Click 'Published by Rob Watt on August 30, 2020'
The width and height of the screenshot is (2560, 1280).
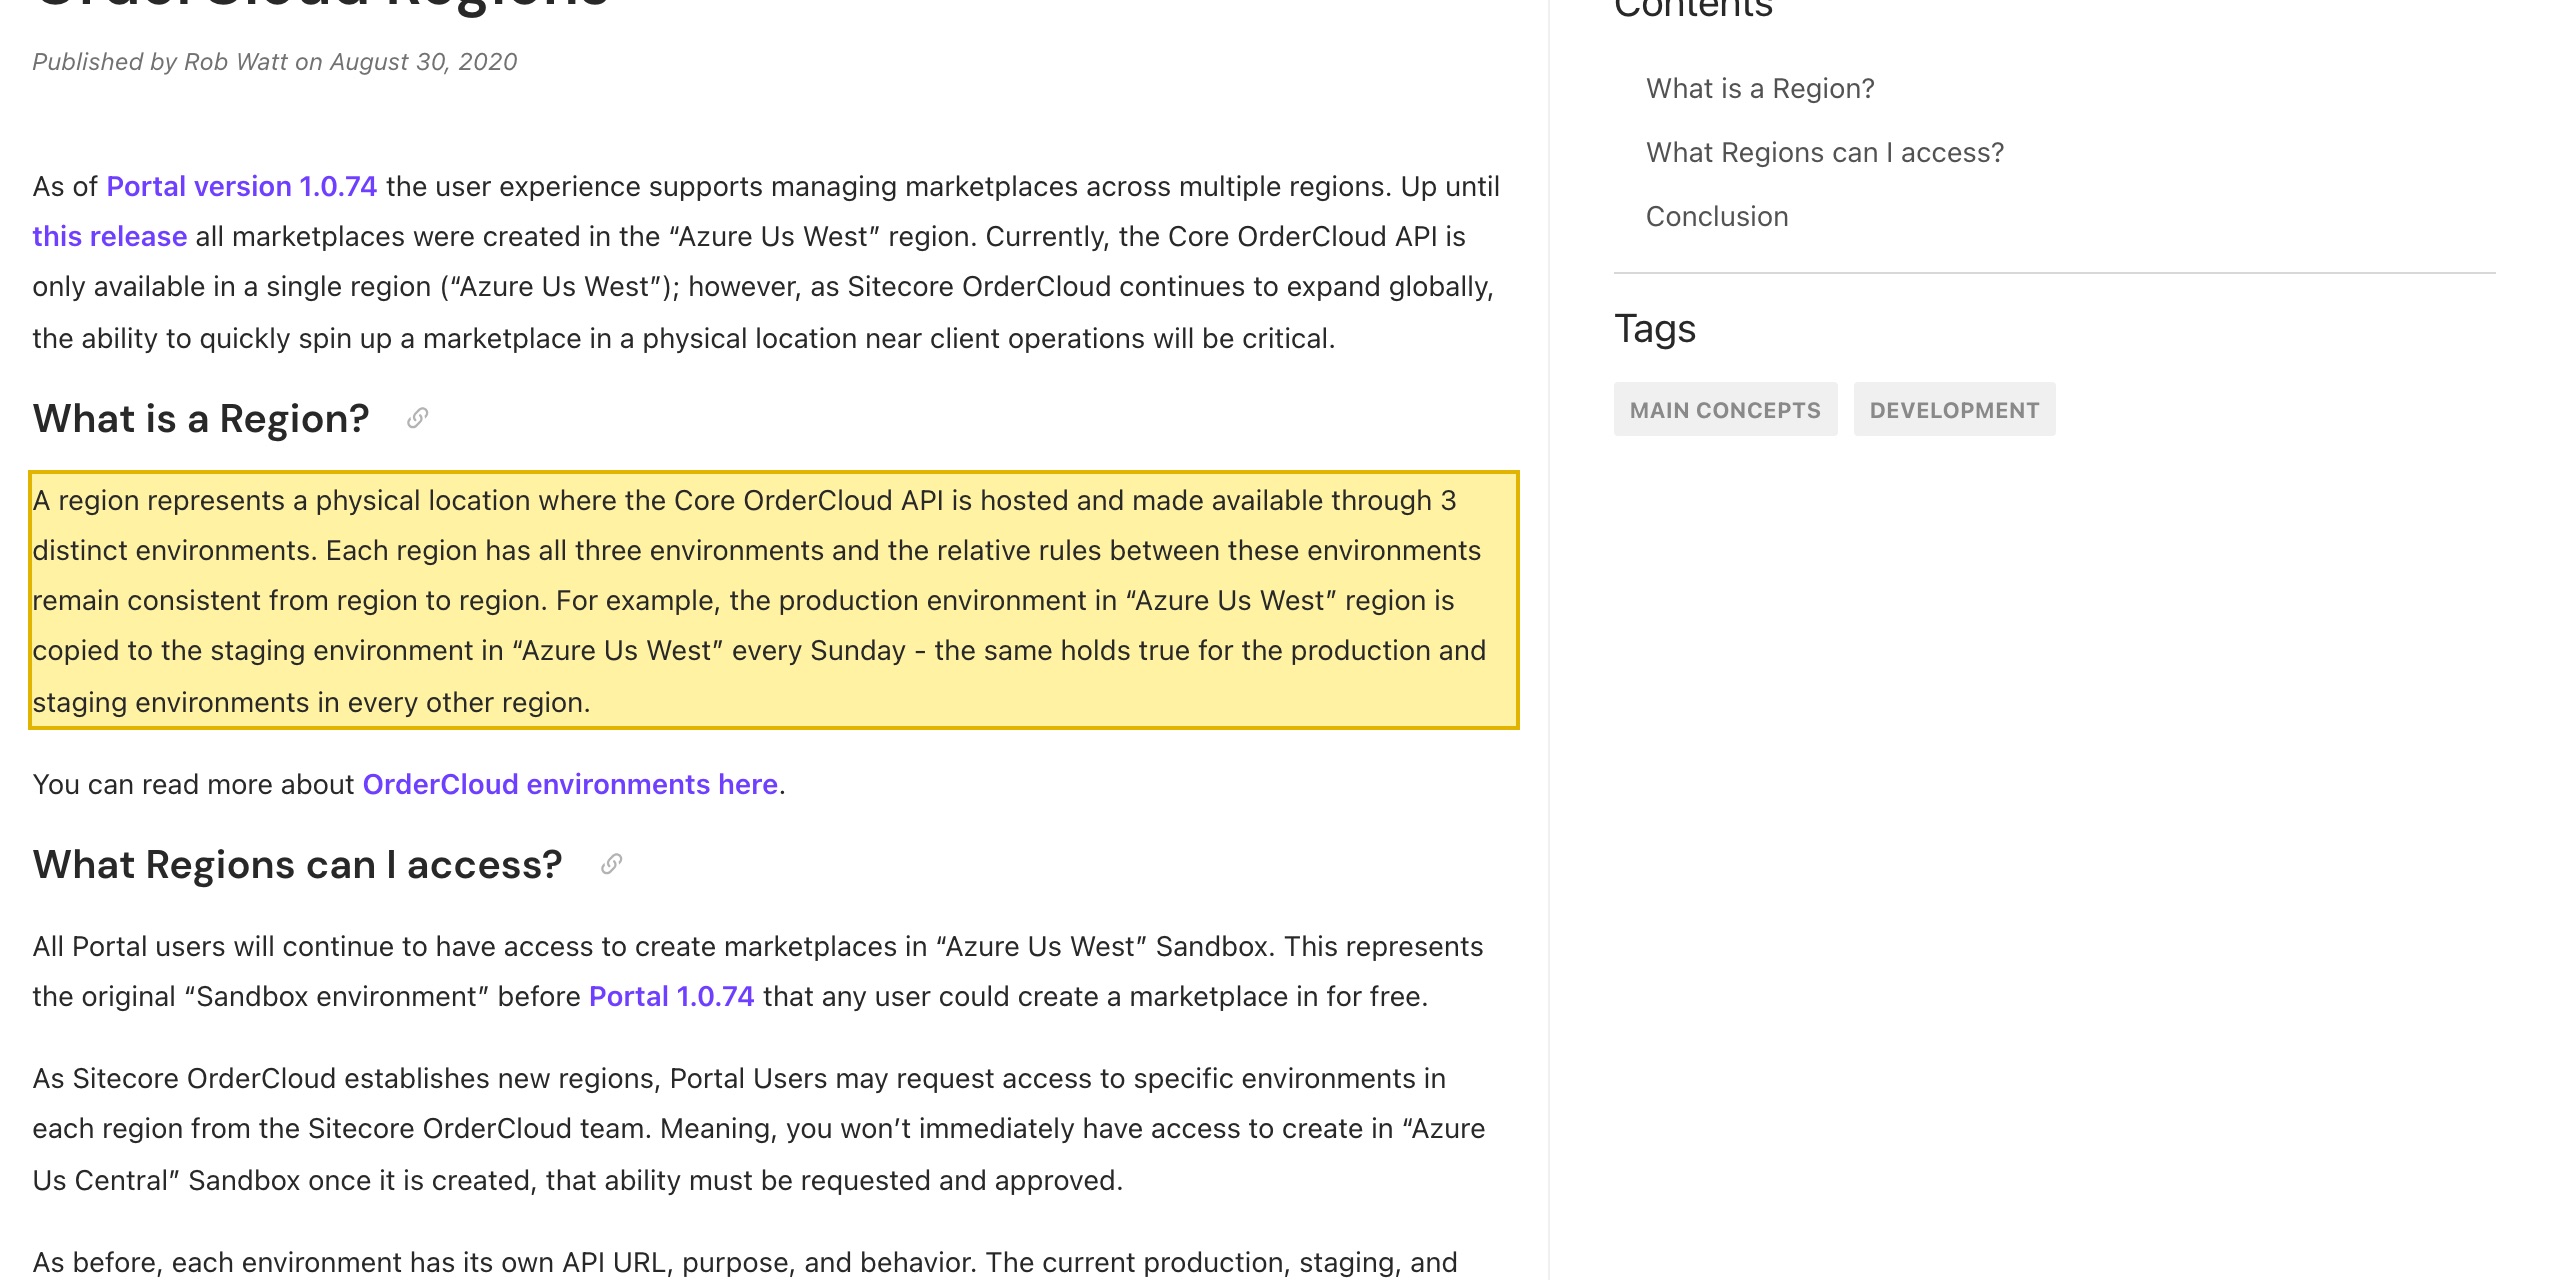(275, 62)
